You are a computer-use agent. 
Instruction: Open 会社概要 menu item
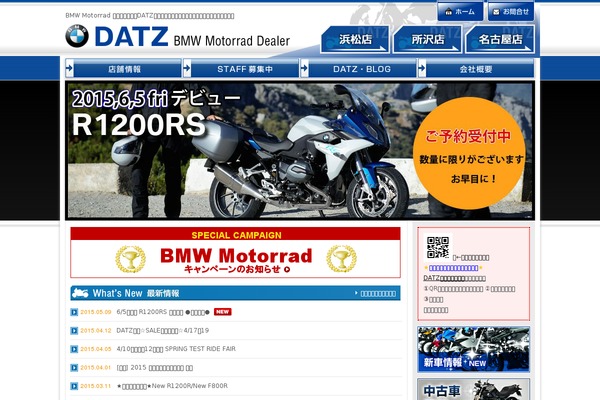coord(476,69)
